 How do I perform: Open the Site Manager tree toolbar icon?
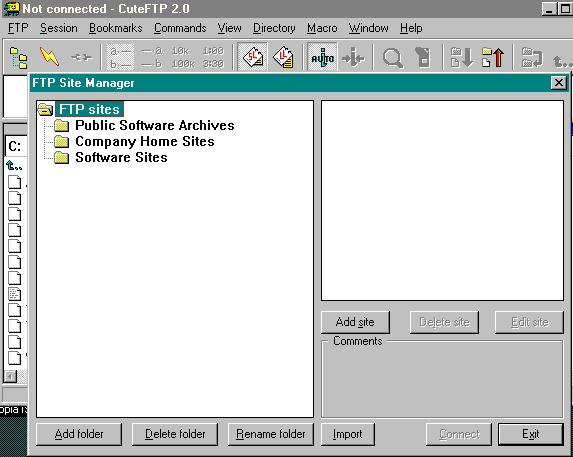[x=18, y=57]
